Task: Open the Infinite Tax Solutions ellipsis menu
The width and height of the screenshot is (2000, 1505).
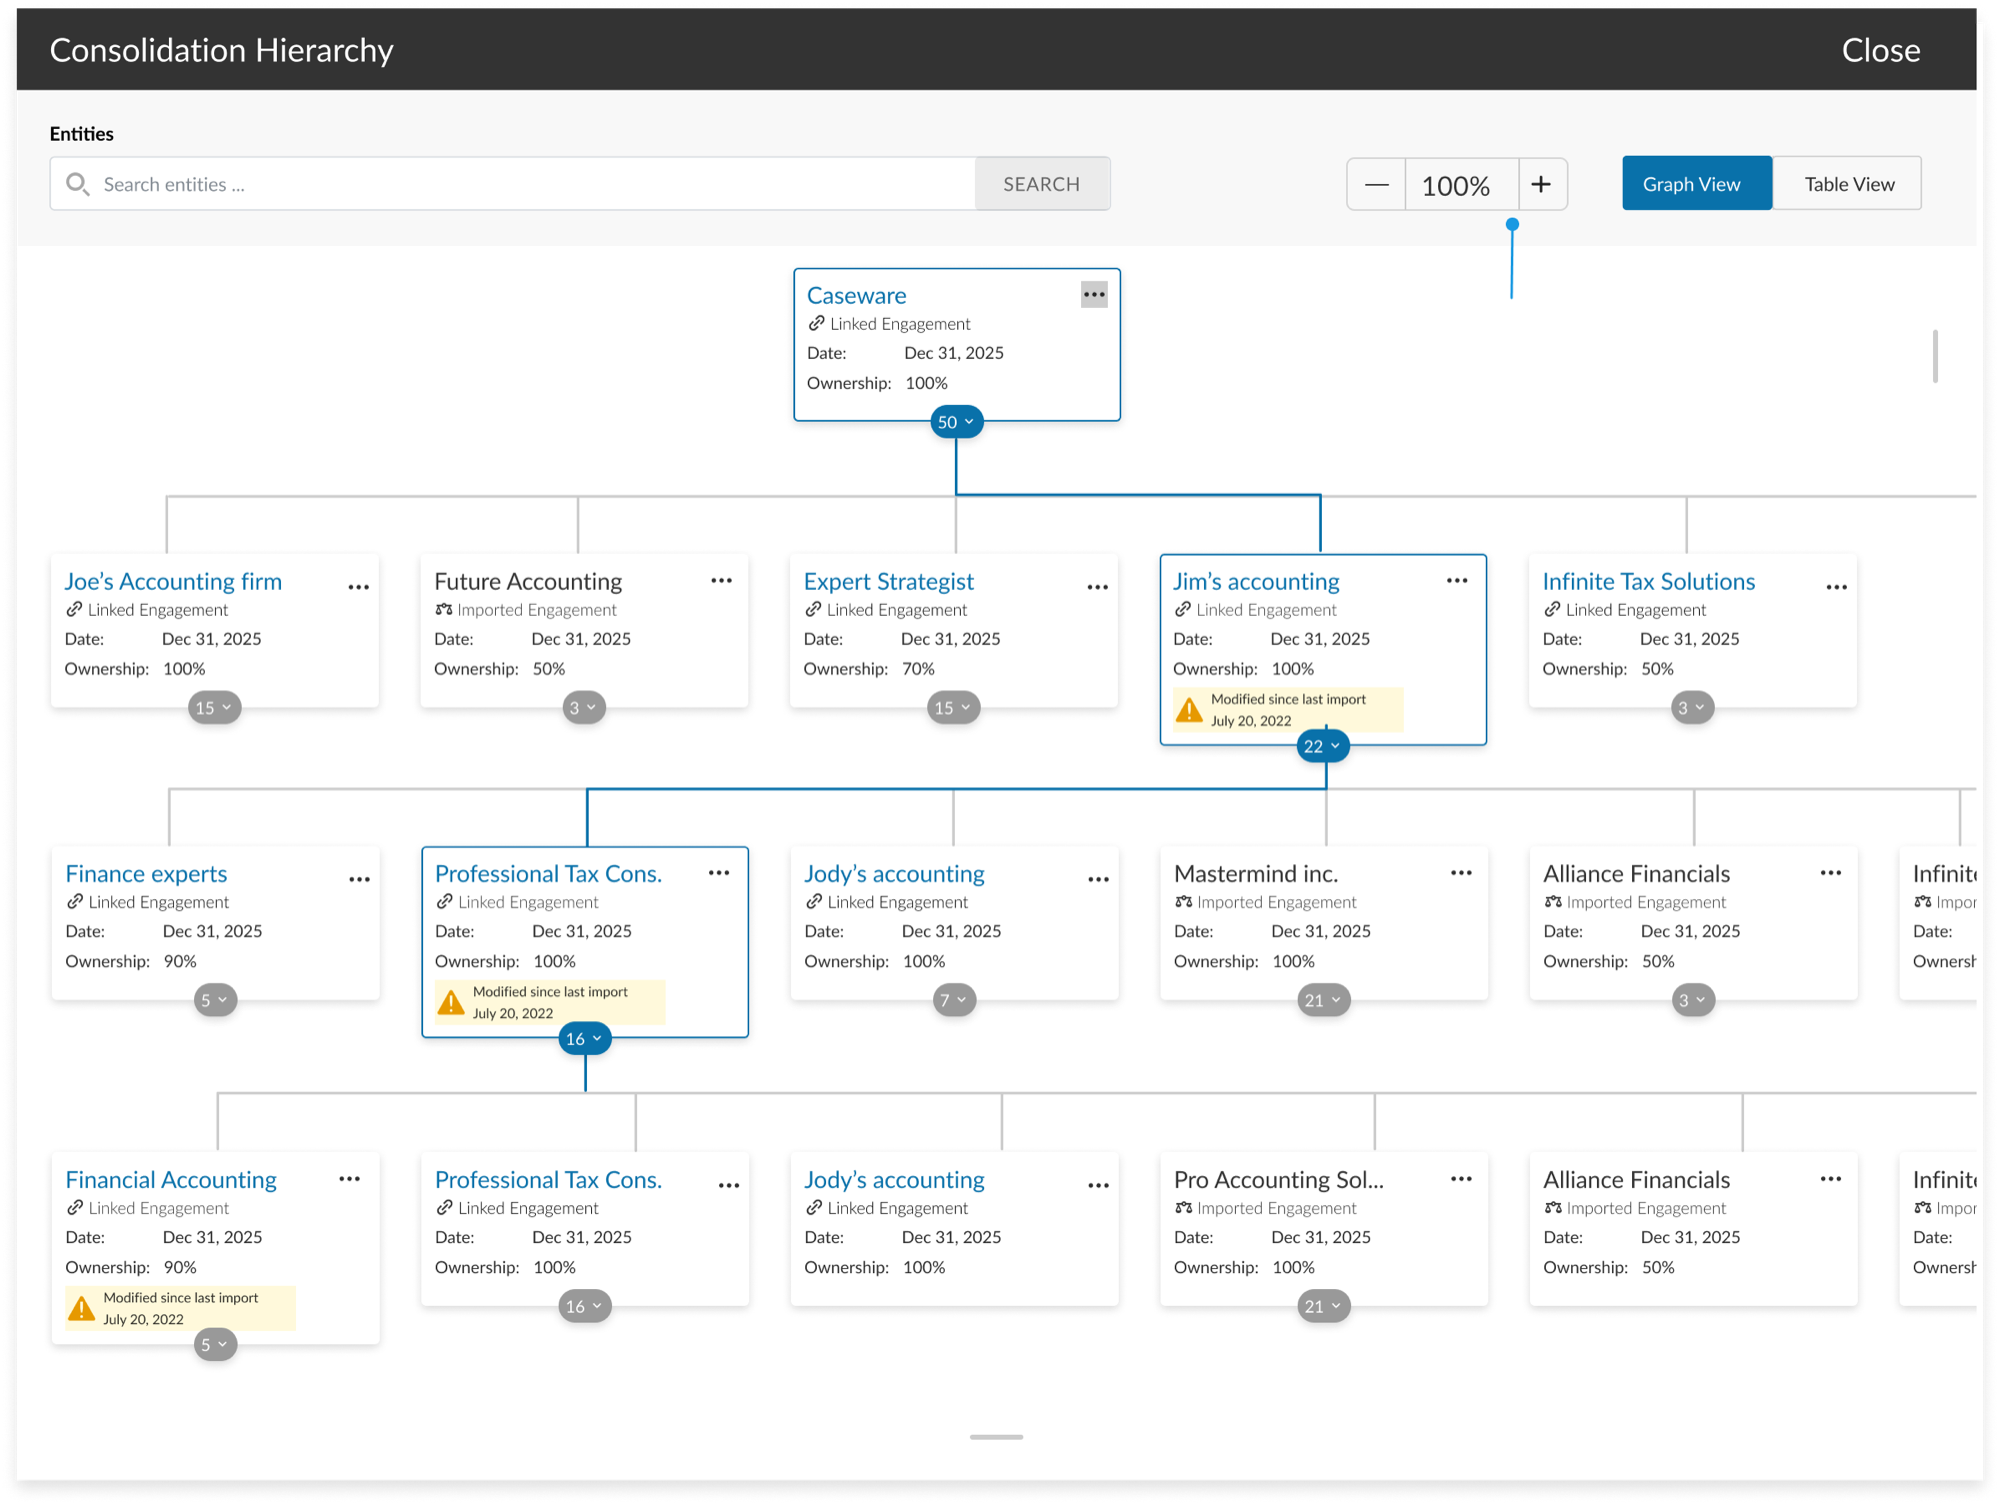Action: pos(1837,587)
